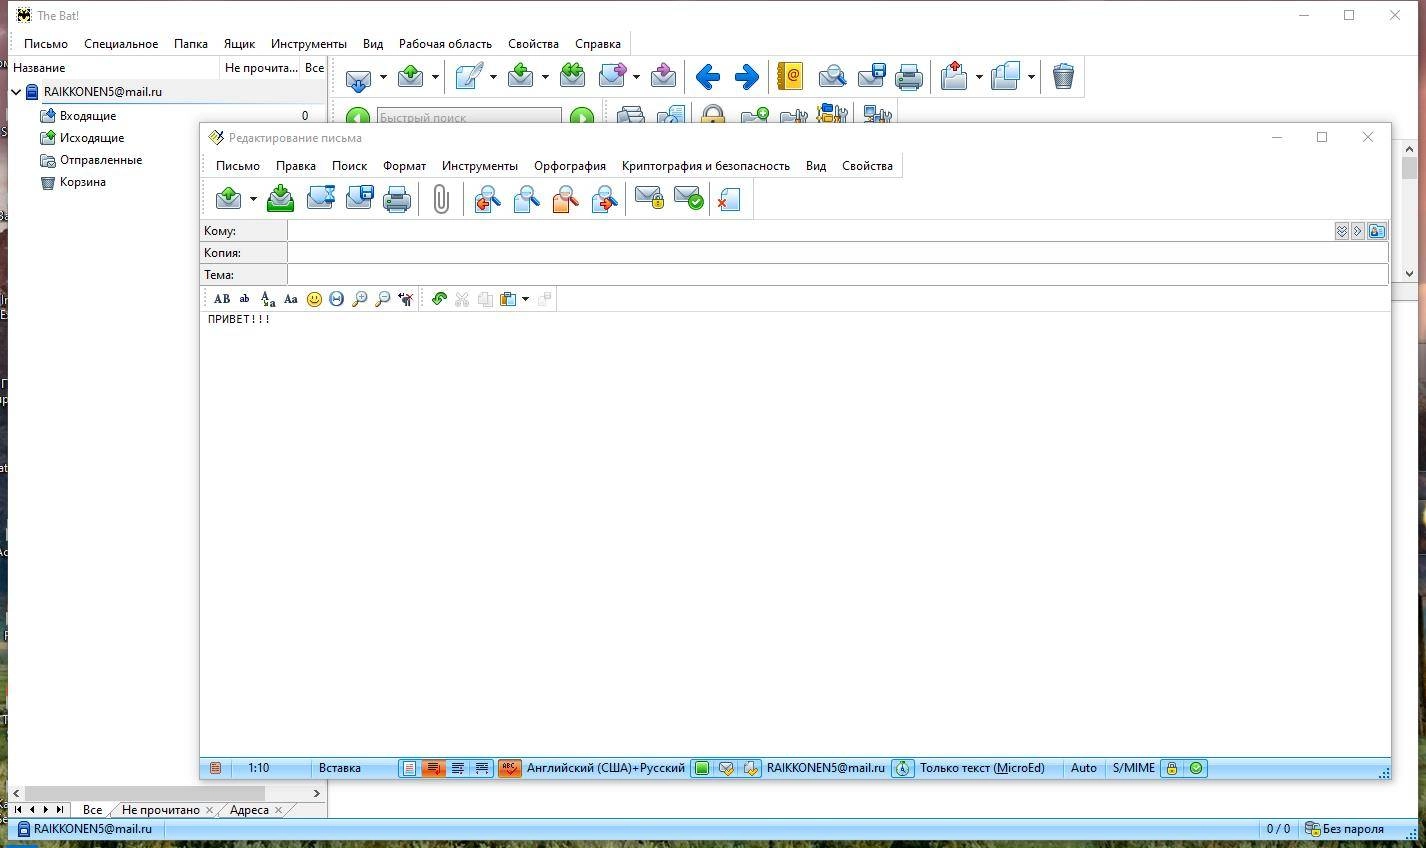Screen dimensions: 1426x848
Task: Open the address book icon in the main toolbar
Action: [790, 76]
